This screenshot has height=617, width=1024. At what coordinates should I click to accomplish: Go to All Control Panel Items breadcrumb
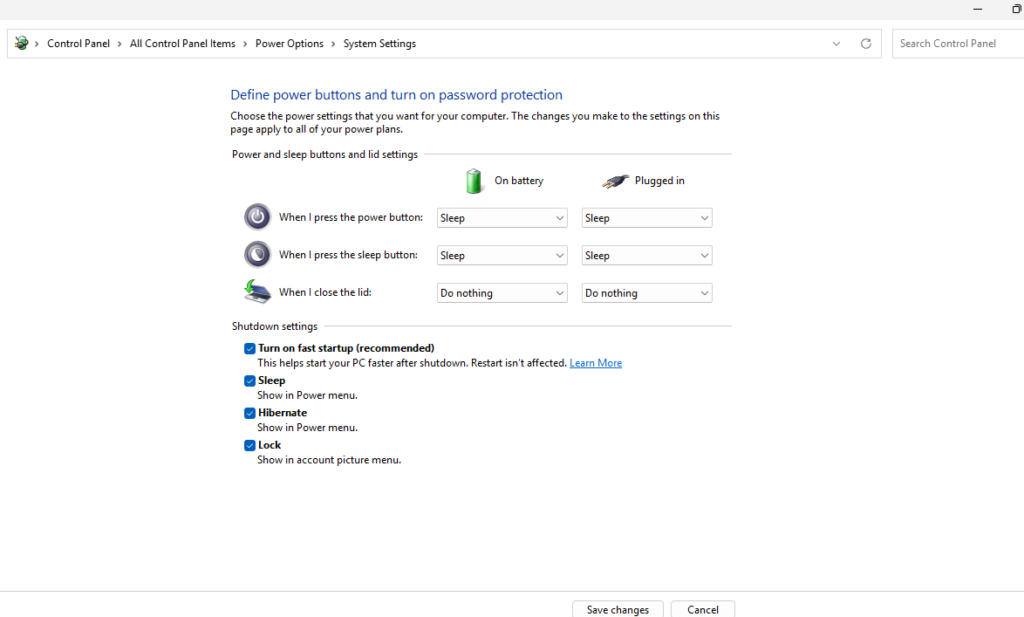click(182, 44)
